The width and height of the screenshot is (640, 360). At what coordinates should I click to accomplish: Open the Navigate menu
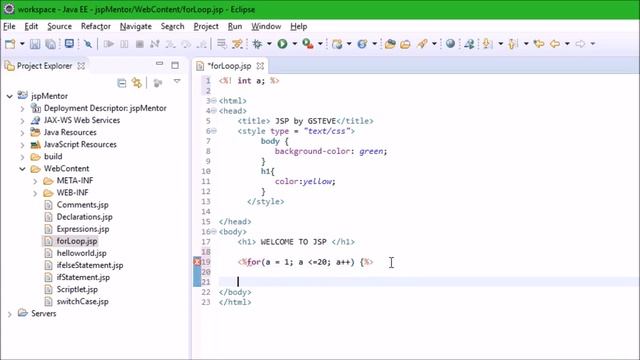pyautogui.click(x=136, y=26)
